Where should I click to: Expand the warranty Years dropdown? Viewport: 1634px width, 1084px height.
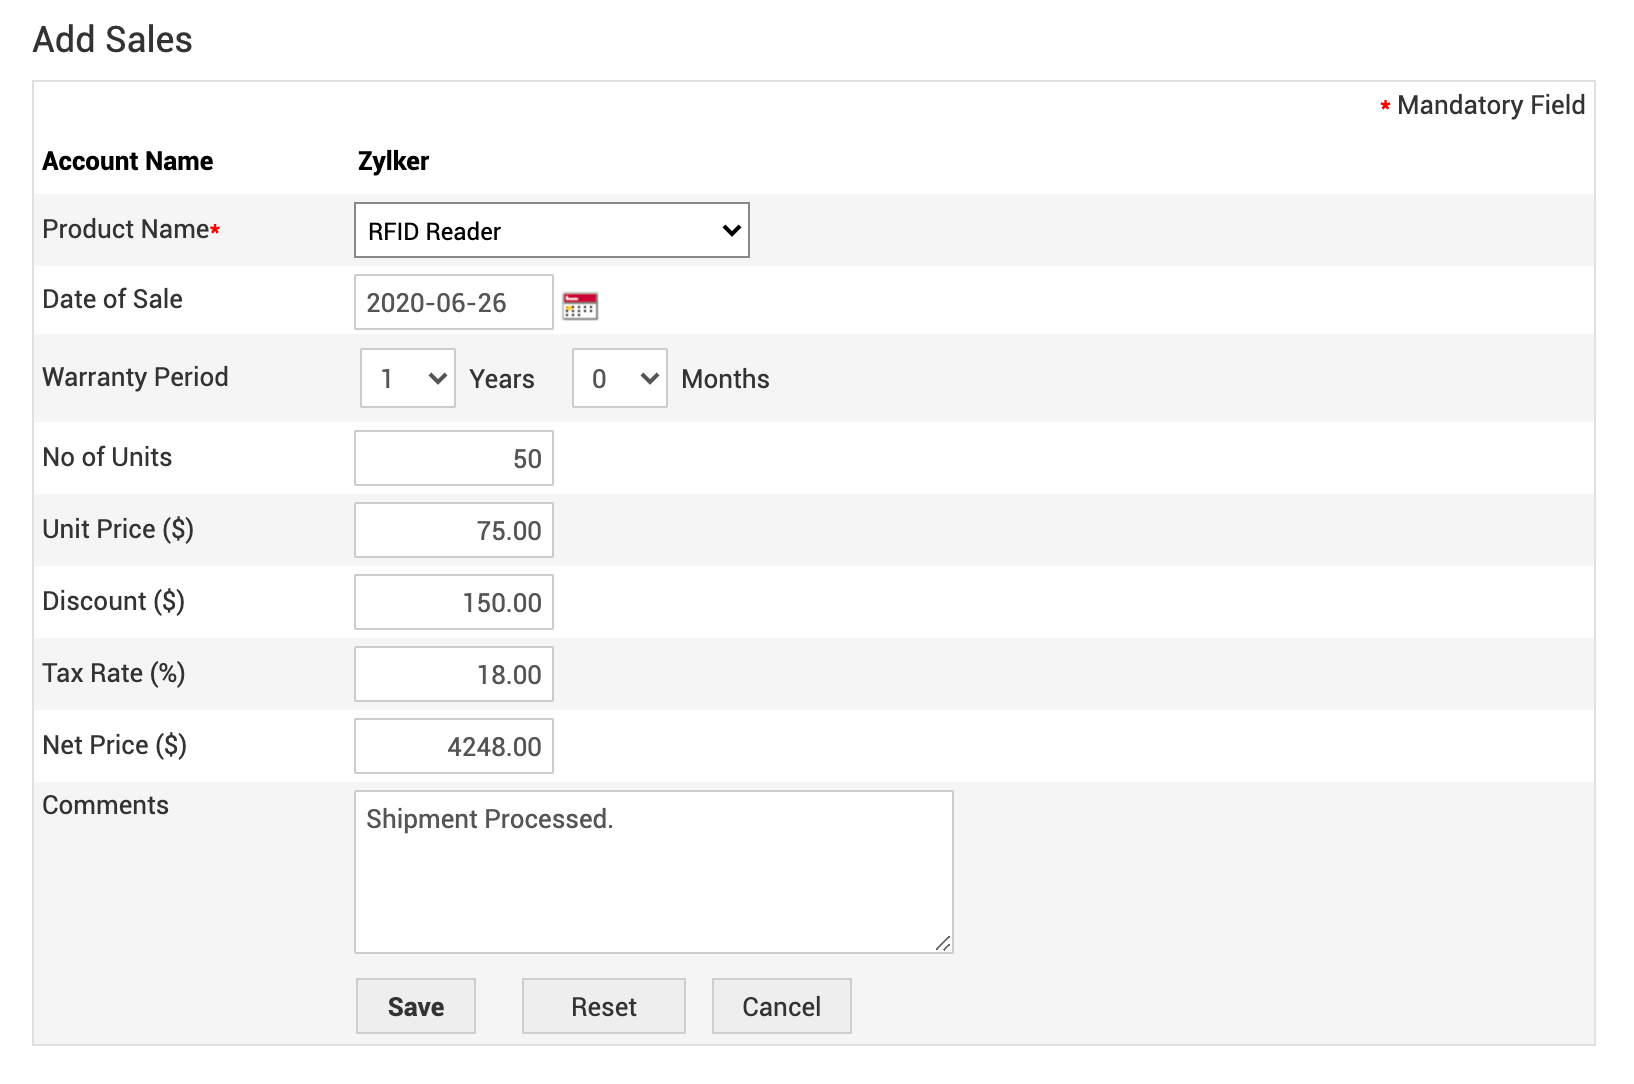tap(408, 378)
